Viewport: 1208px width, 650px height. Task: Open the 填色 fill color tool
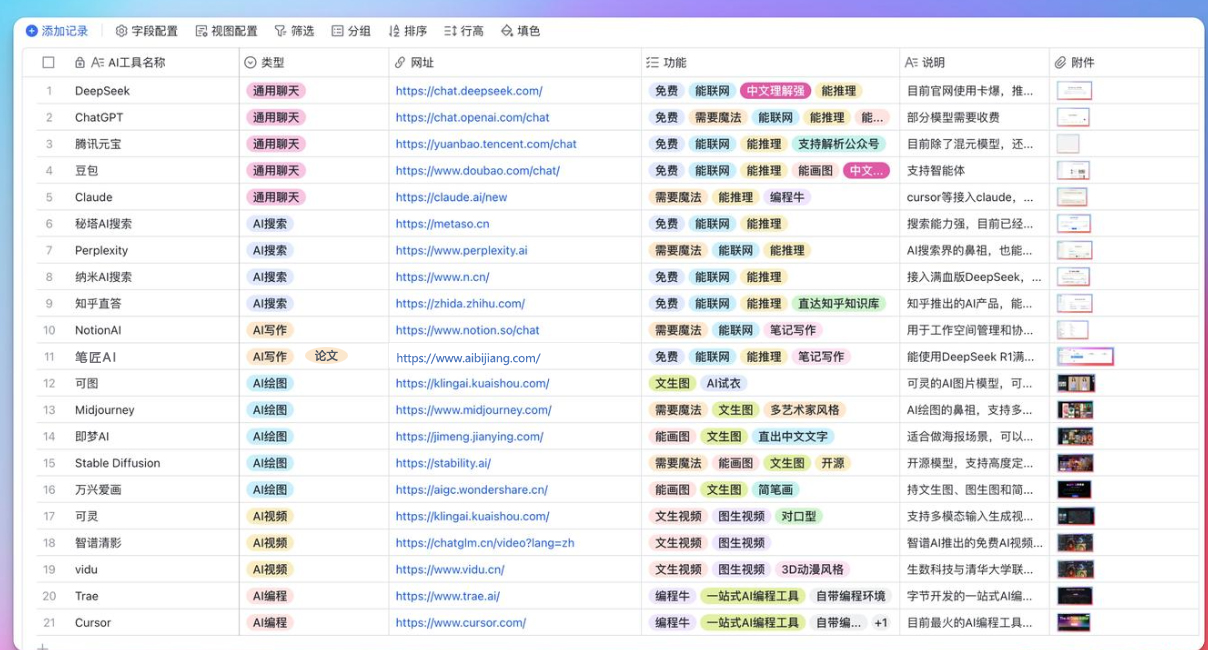[x=521, y=31]
